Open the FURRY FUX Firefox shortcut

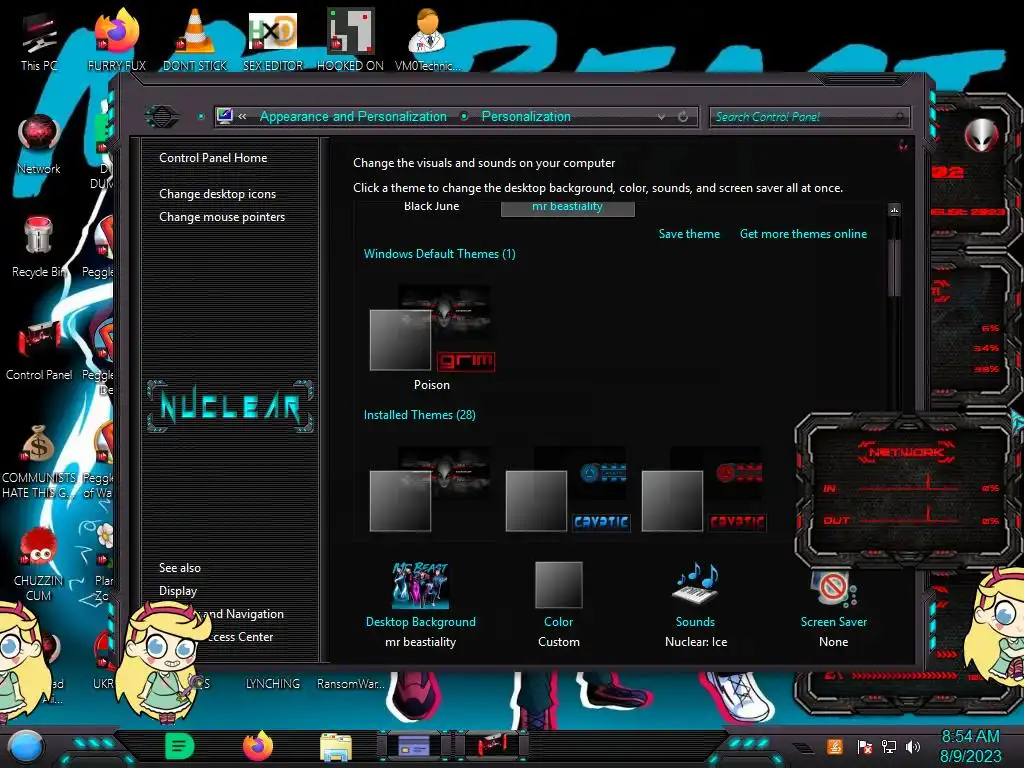117,39
